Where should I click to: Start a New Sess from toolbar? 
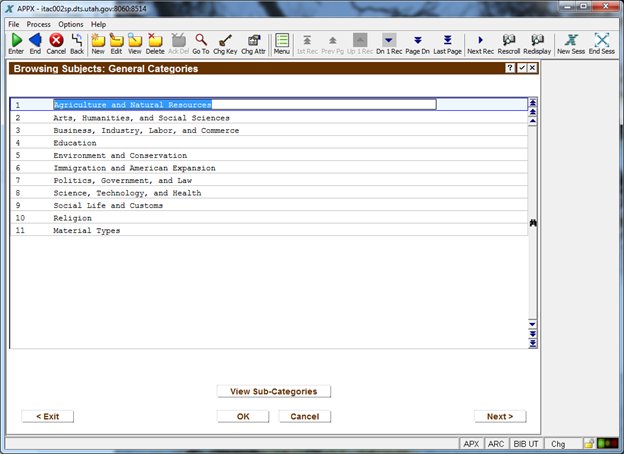point(572,43)
